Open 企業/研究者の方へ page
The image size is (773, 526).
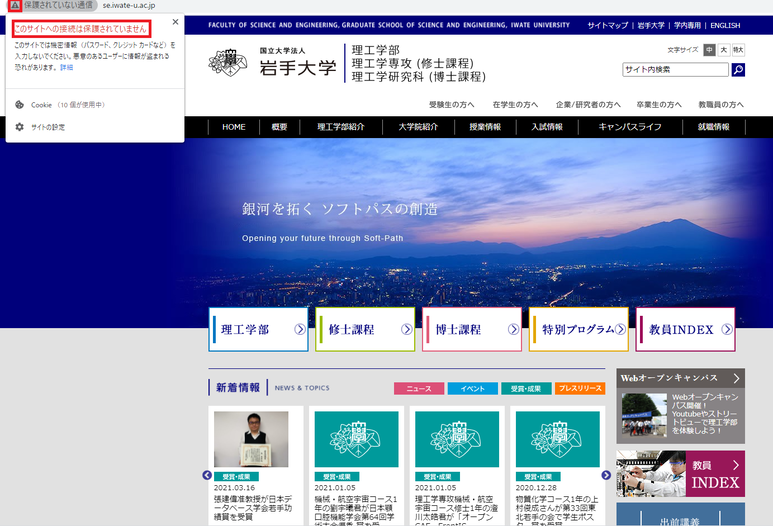588,105
